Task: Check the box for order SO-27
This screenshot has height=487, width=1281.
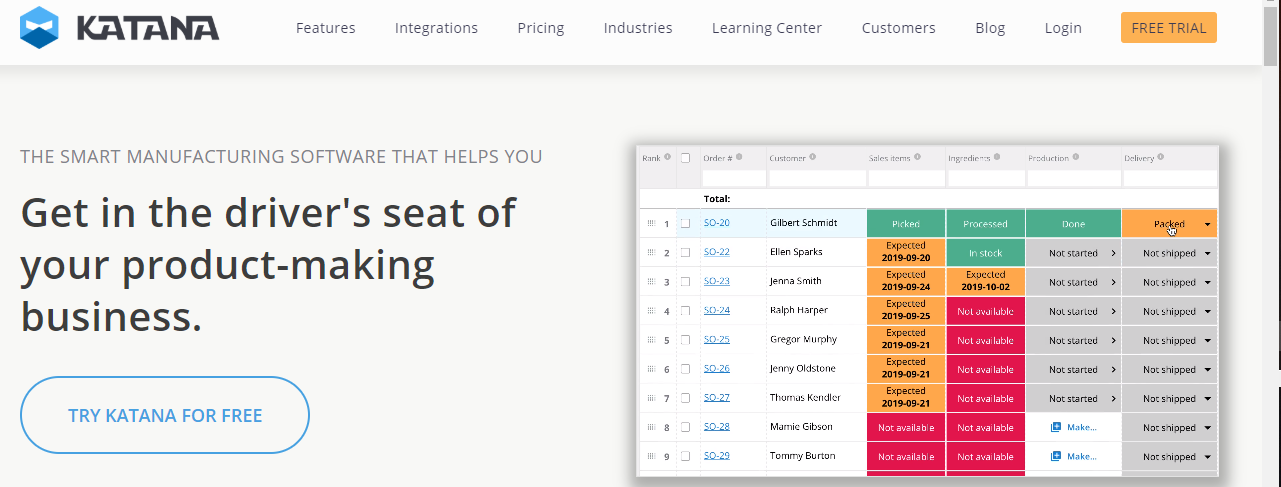Action: coord(685,398)
